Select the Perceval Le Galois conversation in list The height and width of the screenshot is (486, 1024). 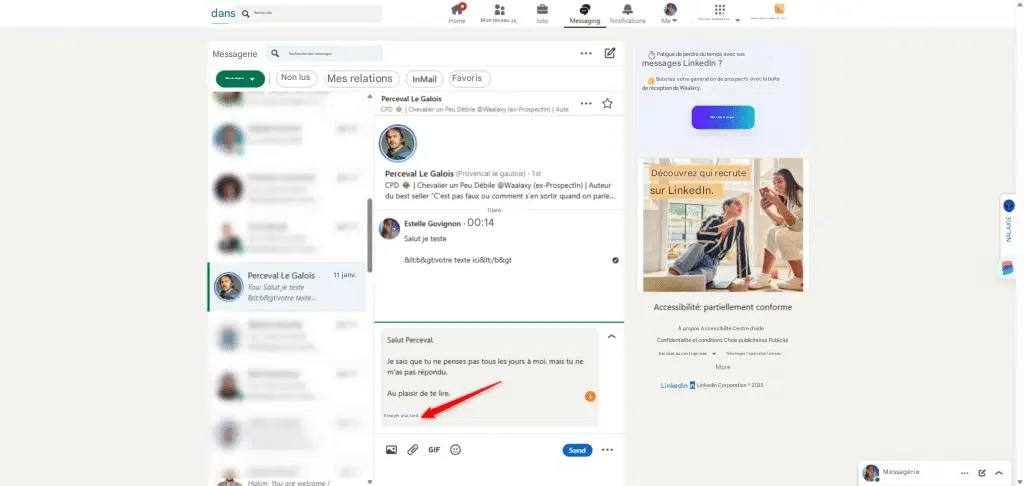click(287, 287)
